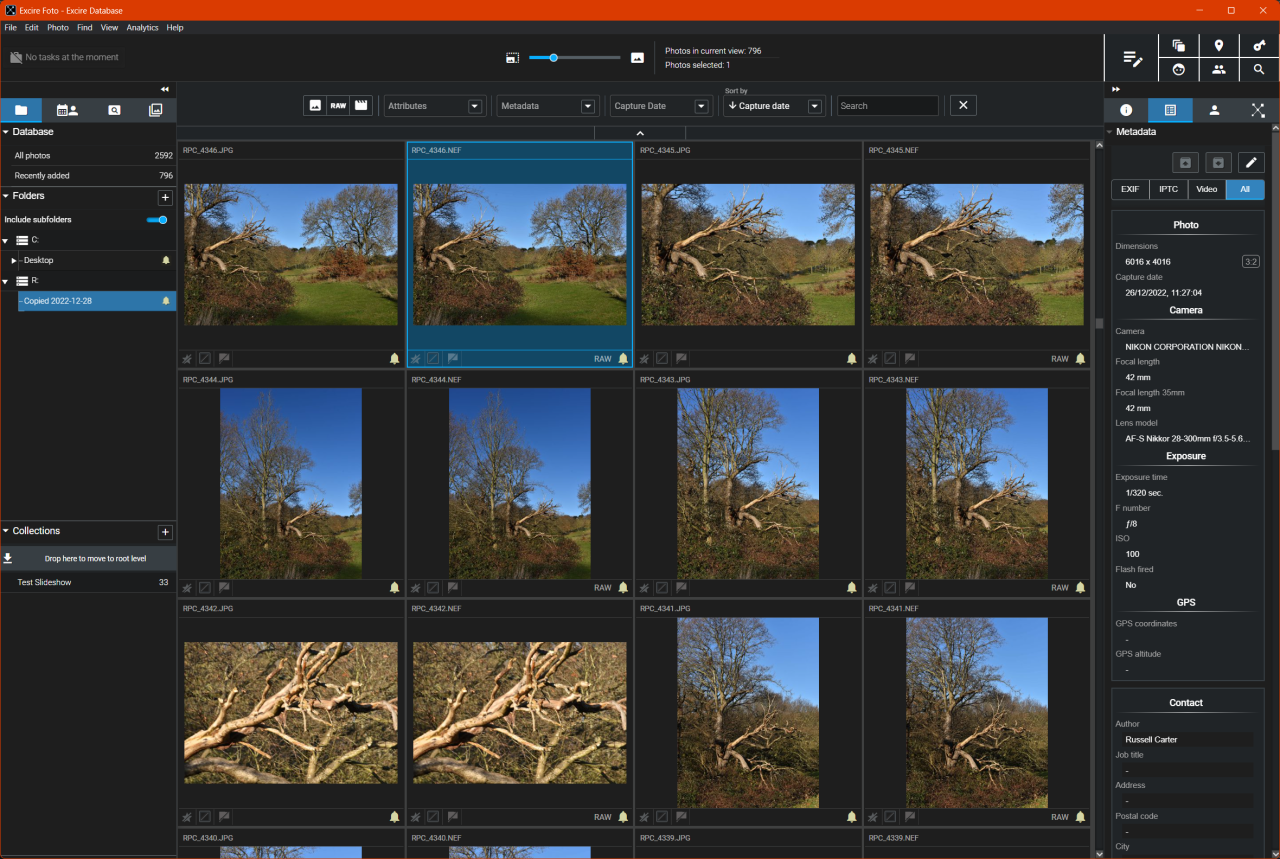
Task: Add a new folder with plus button
Action: pyautogui.click(x=166, y=198)
